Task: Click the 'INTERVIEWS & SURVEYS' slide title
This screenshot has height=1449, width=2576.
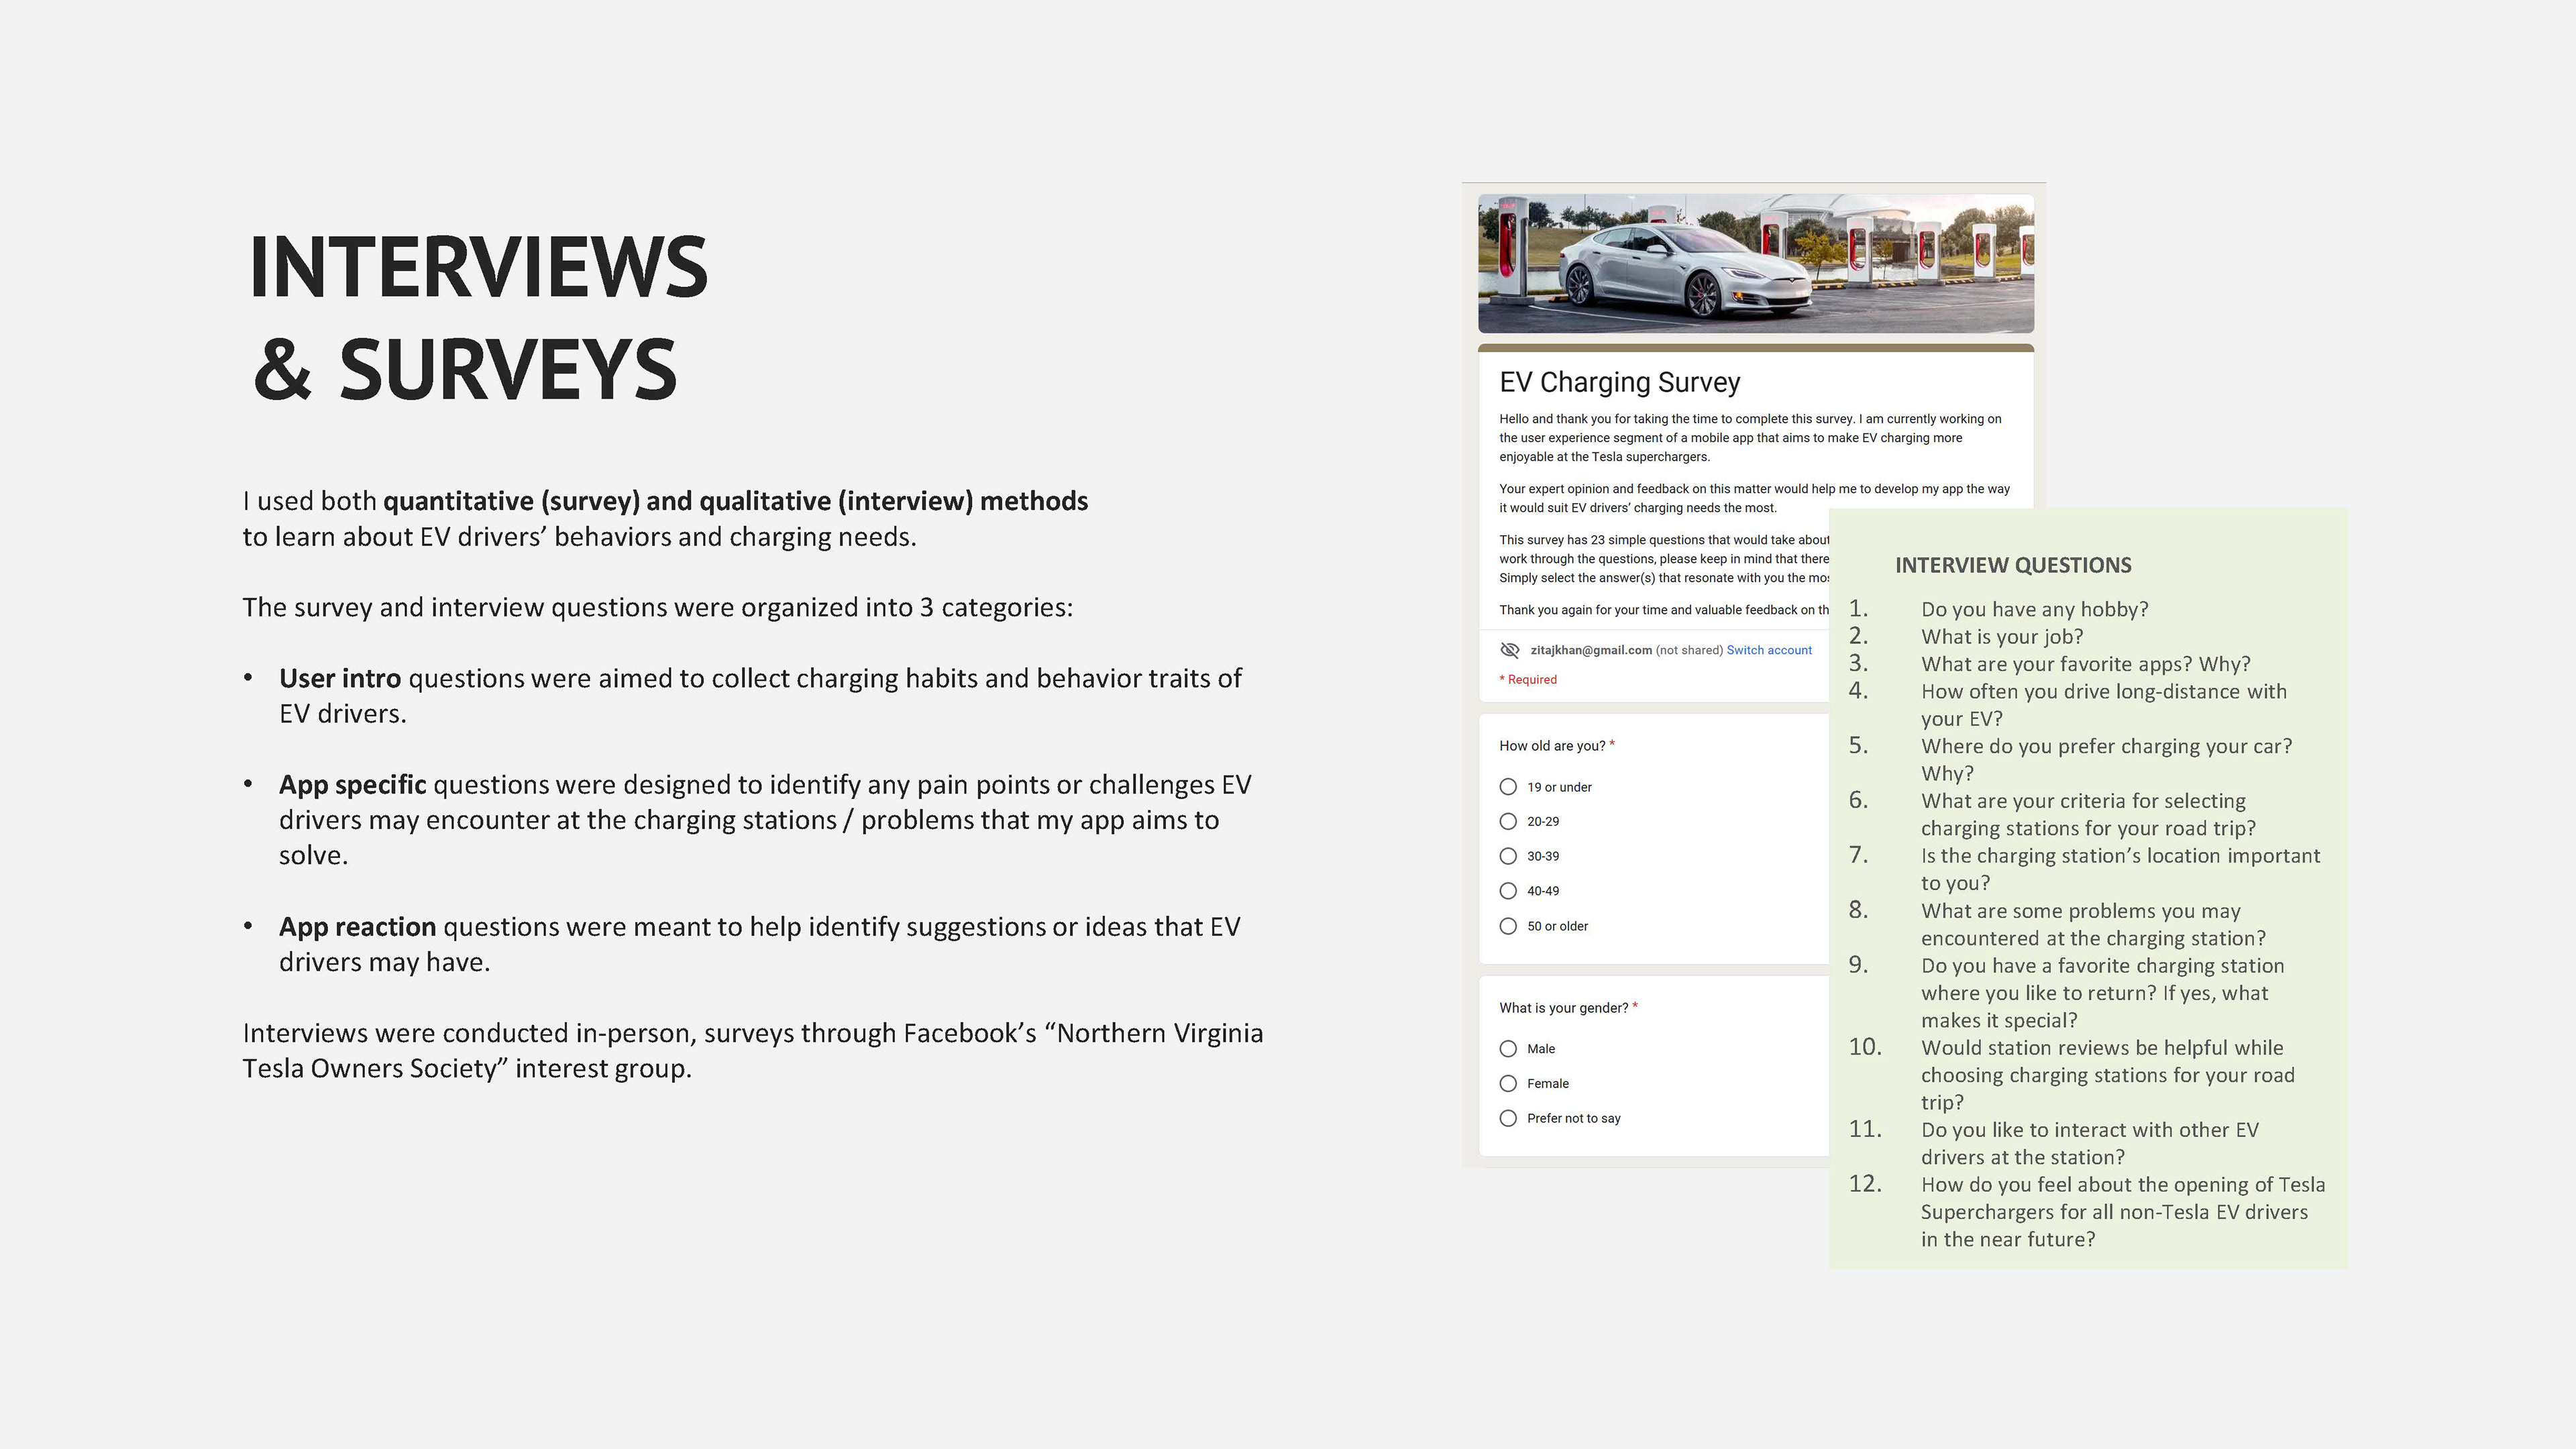Action: 478,317
